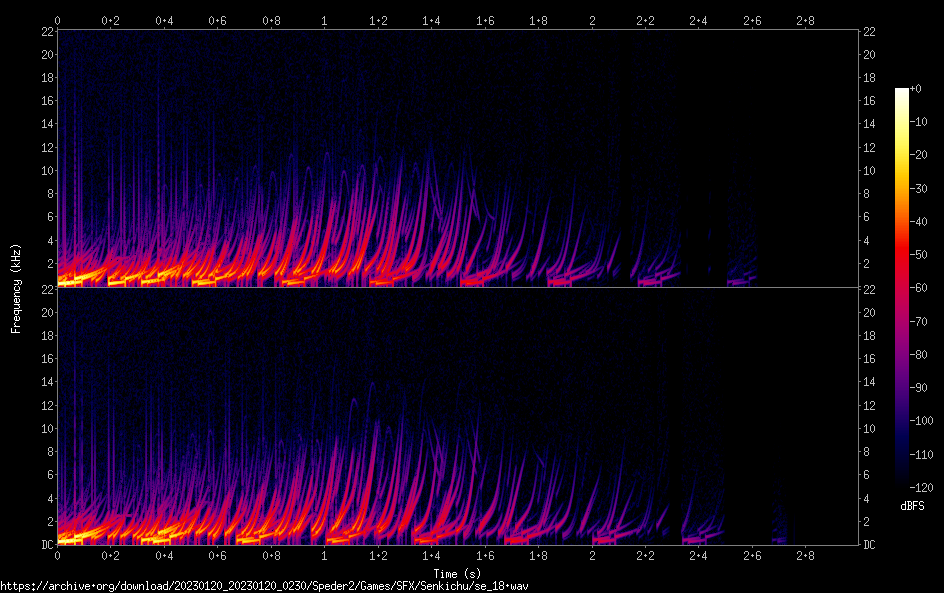The height and width of the screenshot is (593, 944).
Task: Click the 1.6 tick on bottom time axis
Action: click(x=485, y=556)
